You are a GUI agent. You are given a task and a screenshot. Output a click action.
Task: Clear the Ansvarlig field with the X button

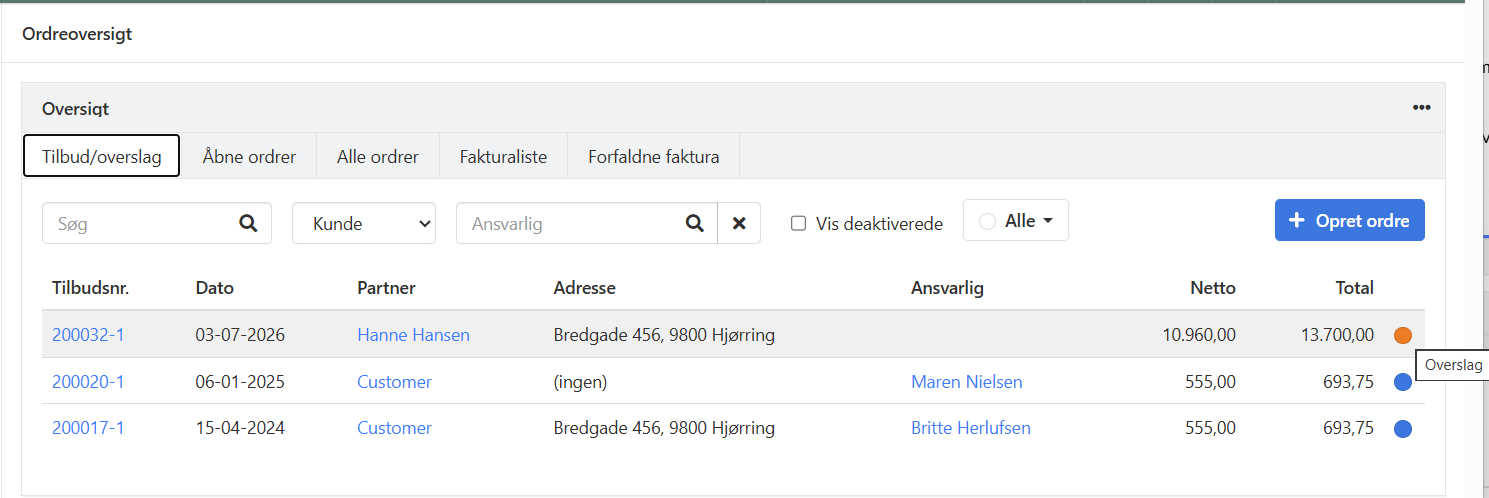pyautogui.click(x=739, y=224)
